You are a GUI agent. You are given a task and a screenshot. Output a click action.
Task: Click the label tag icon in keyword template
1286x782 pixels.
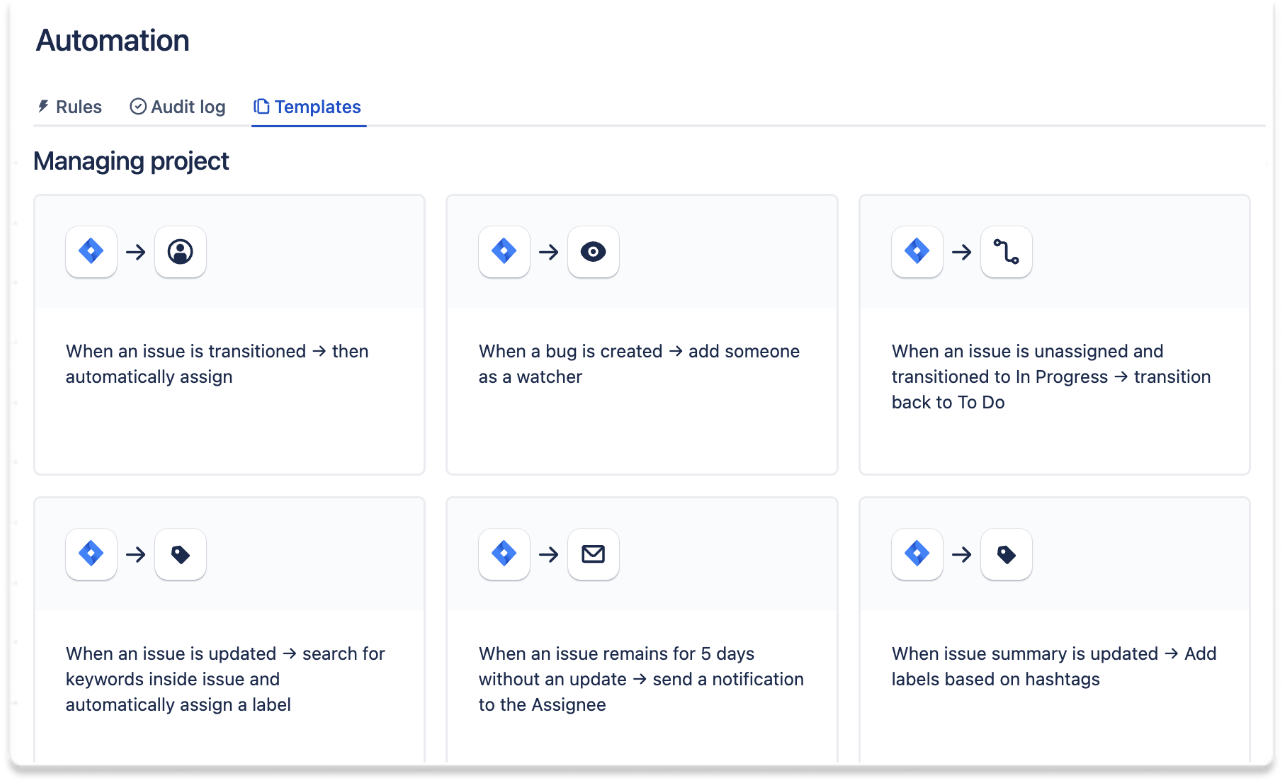(x=180, y=554)
